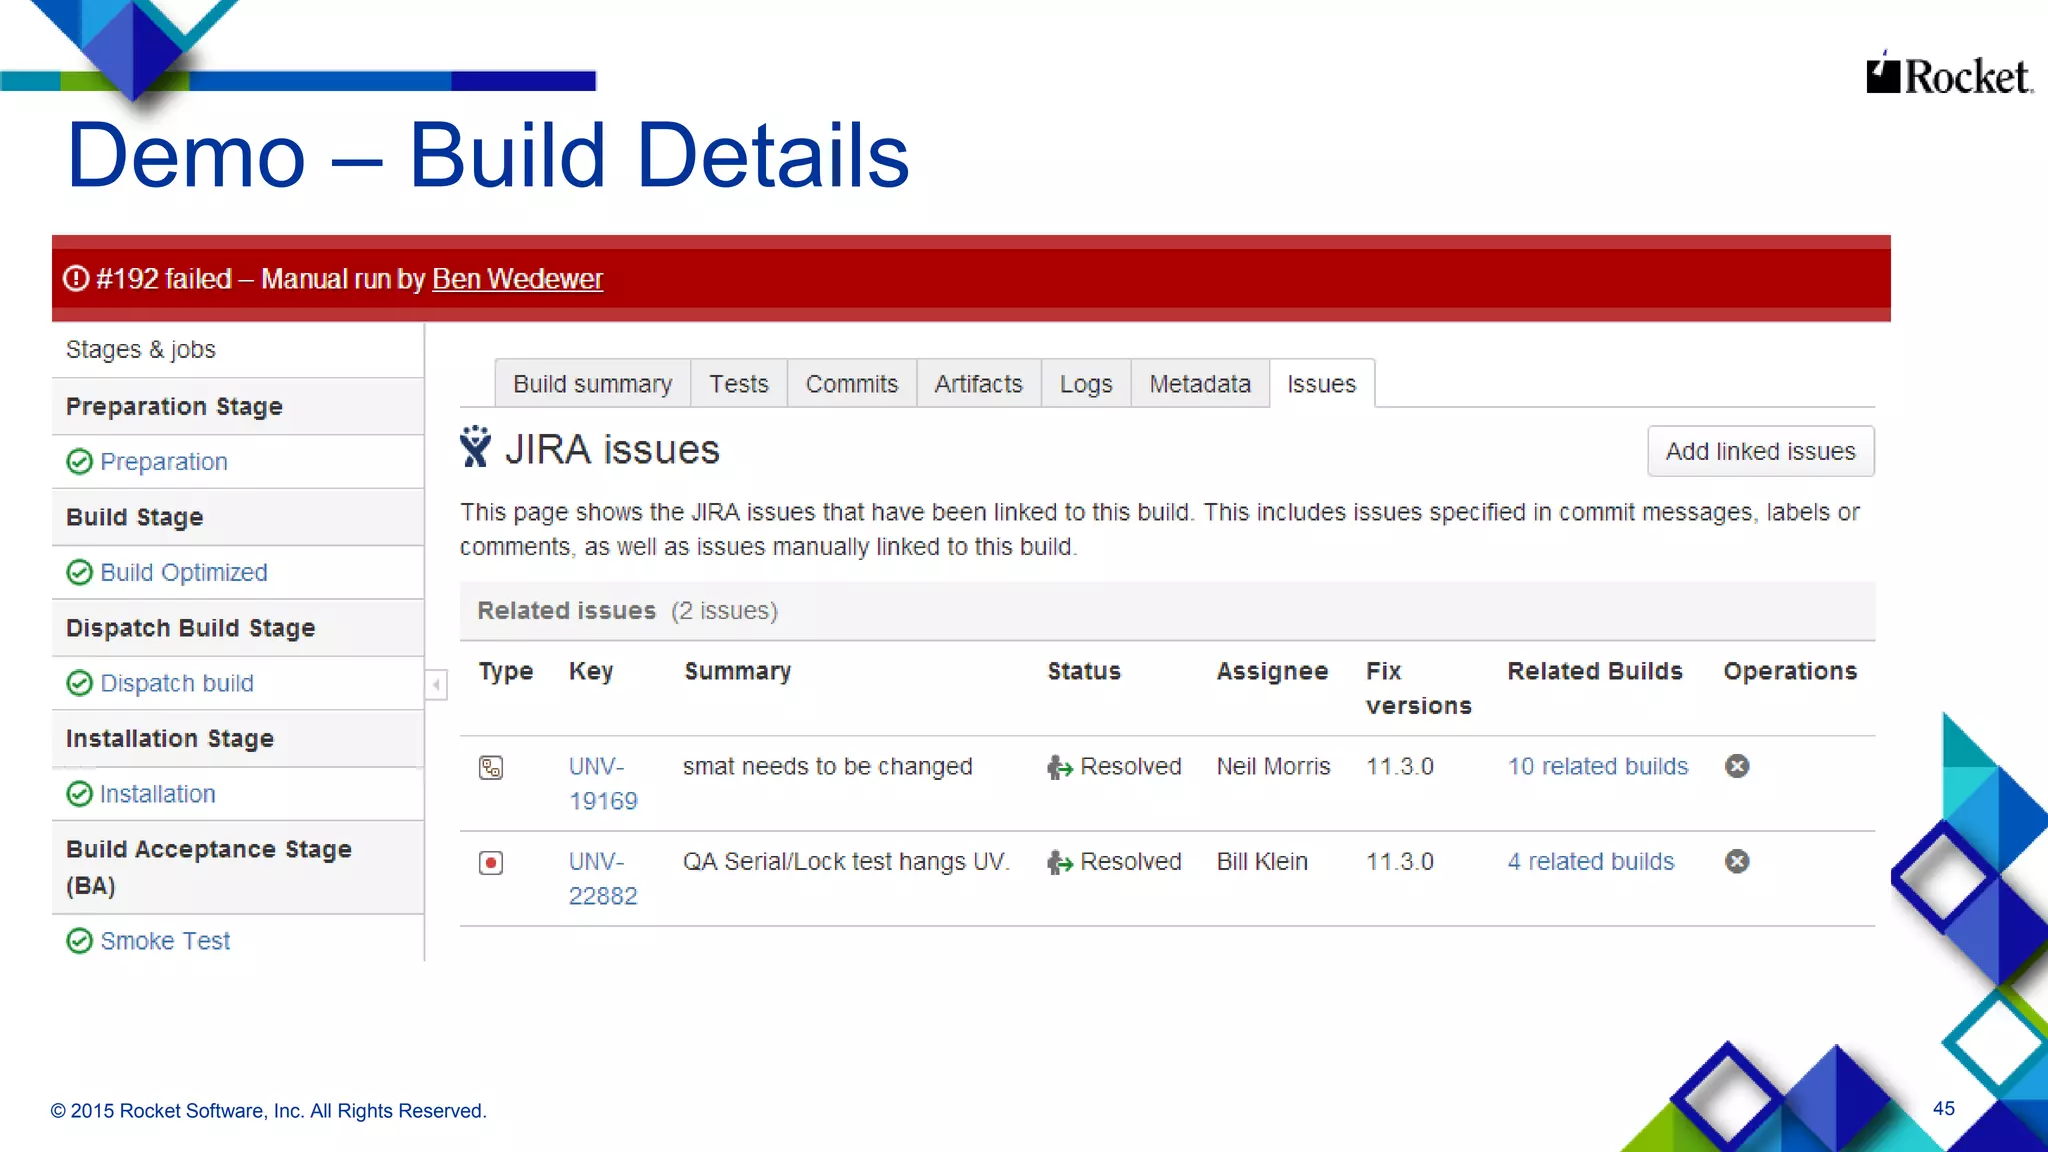Click the Summary column header
The image size is (2048, 1152).
point(738,672)
